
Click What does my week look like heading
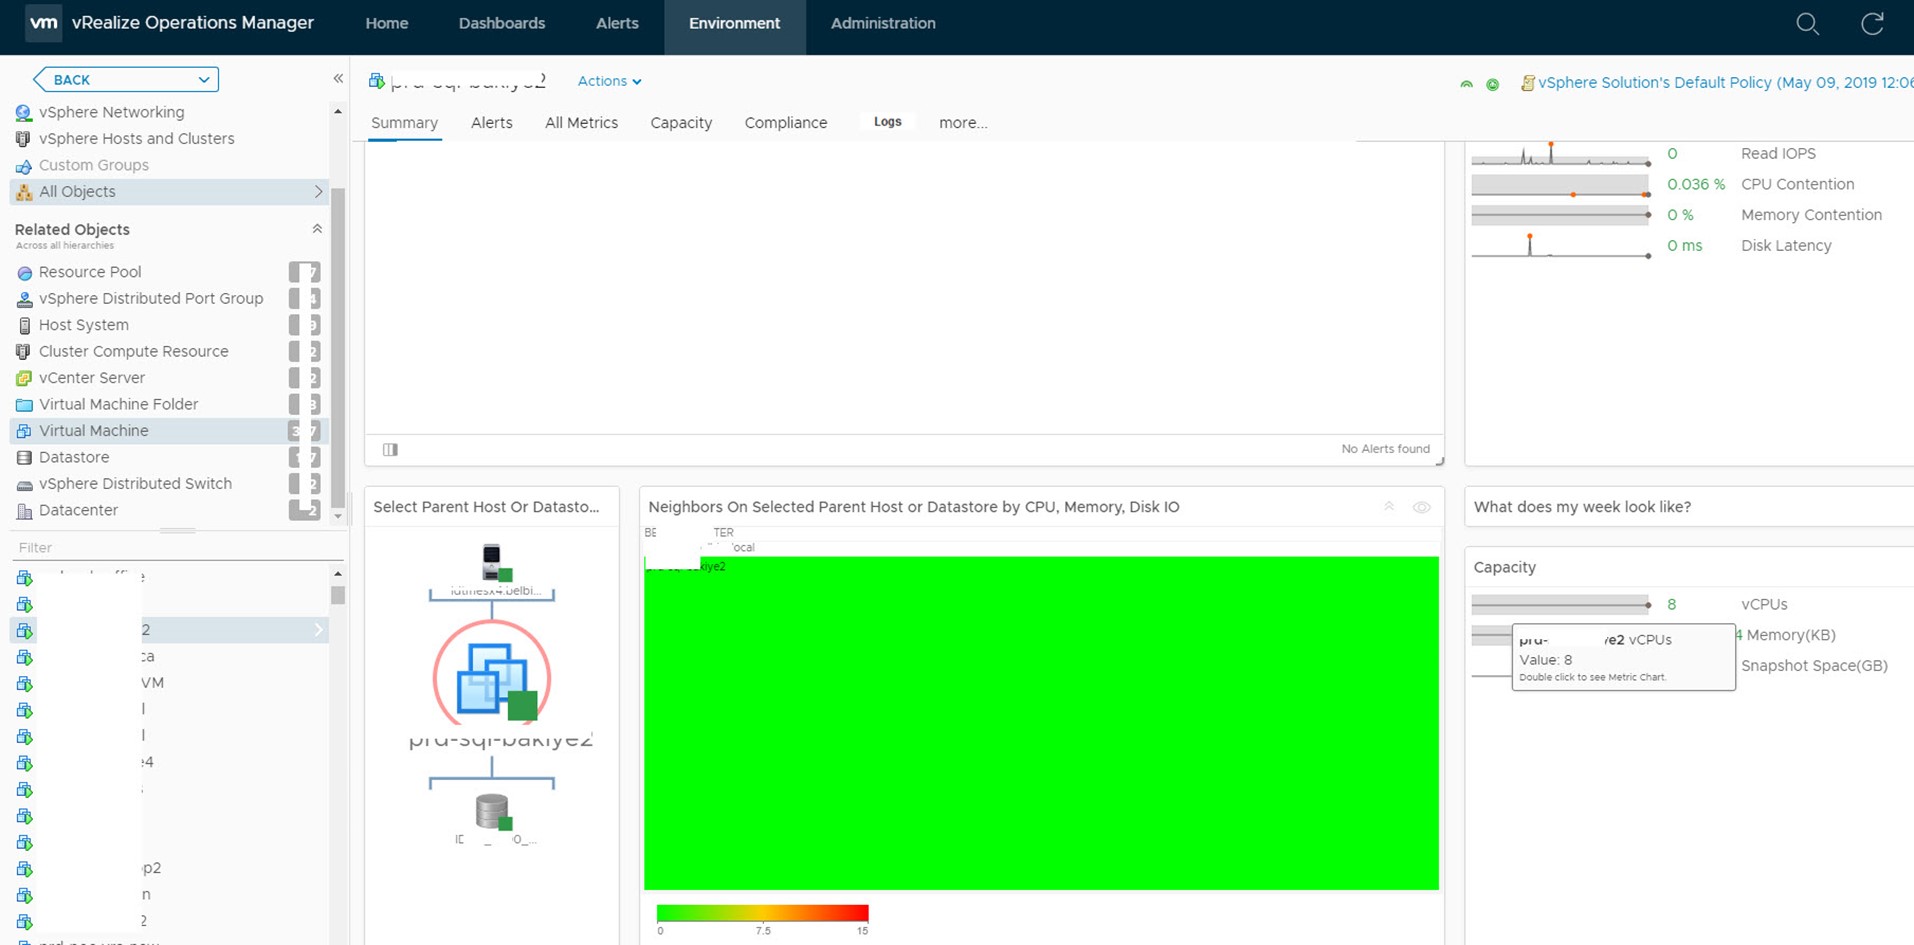1582,507
